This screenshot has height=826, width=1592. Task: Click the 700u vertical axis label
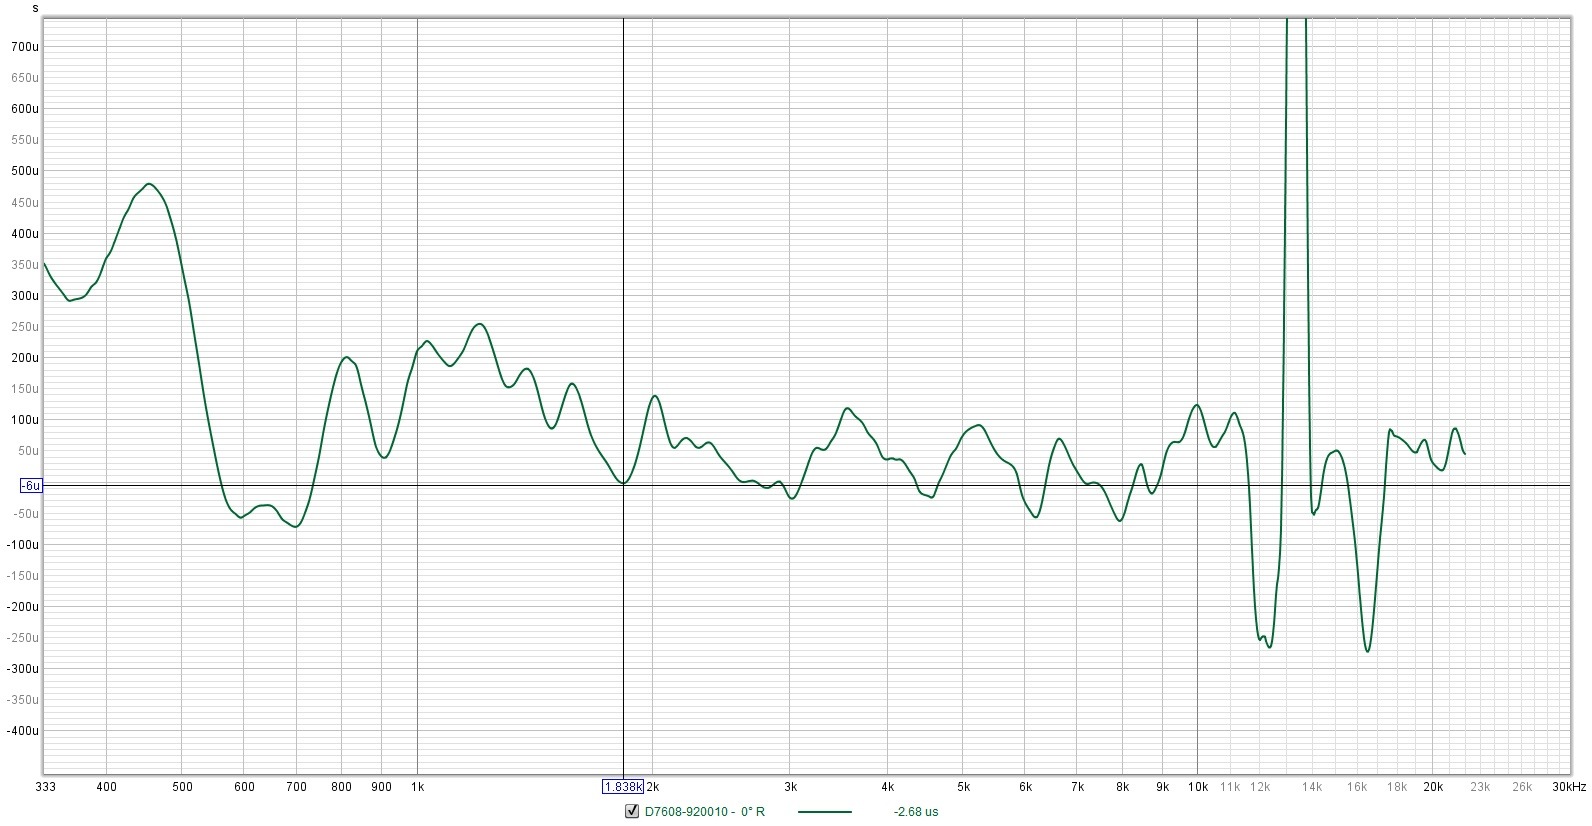[26, 47]
